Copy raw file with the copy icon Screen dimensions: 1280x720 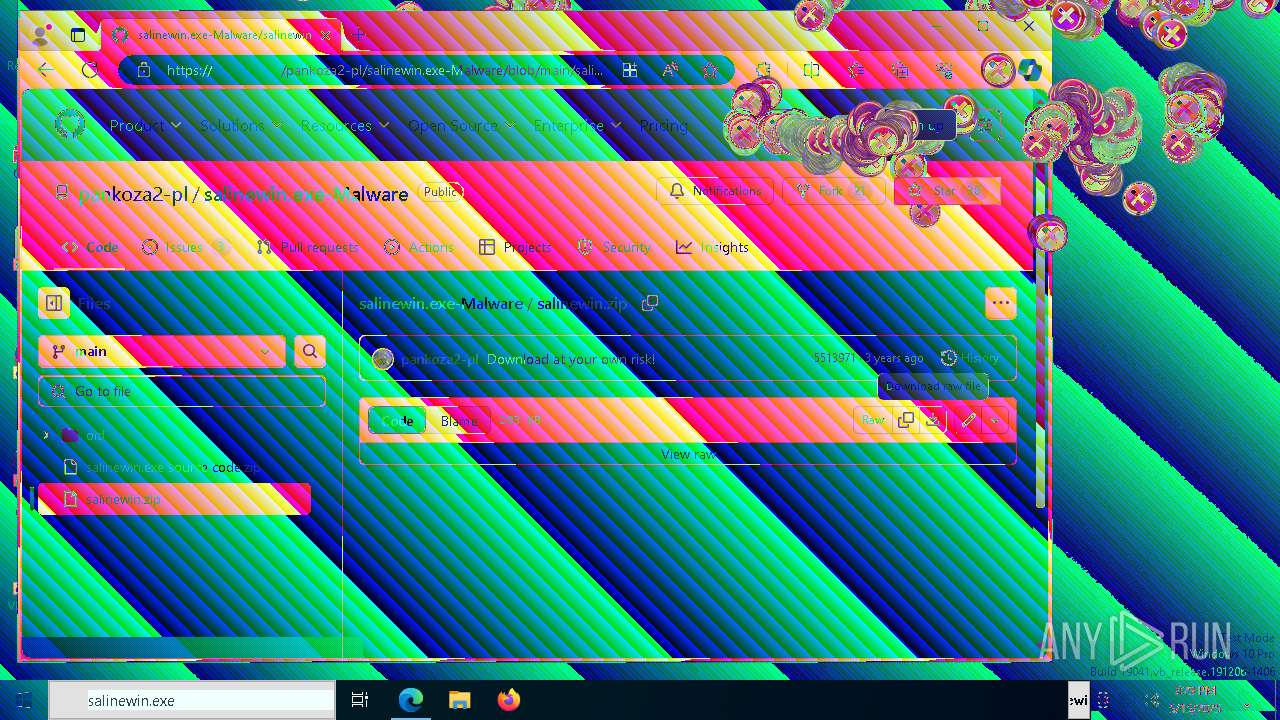906,421
